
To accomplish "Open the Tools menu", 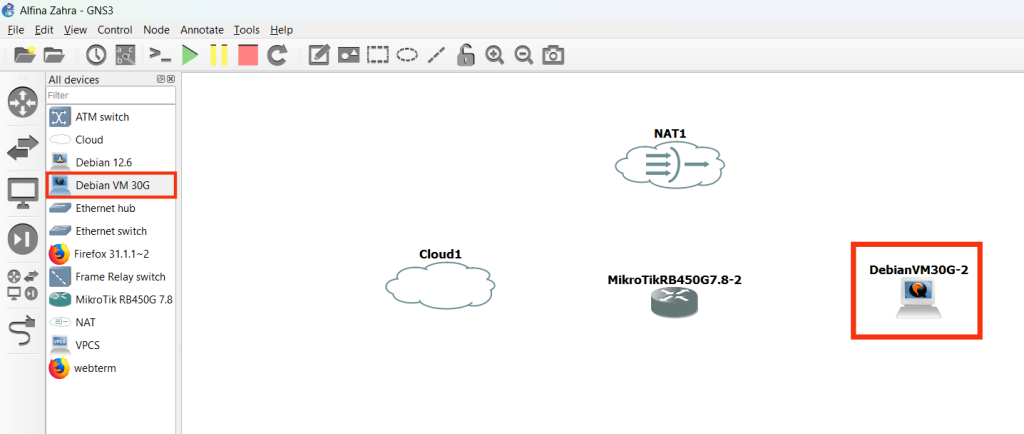I will point(246,30).
